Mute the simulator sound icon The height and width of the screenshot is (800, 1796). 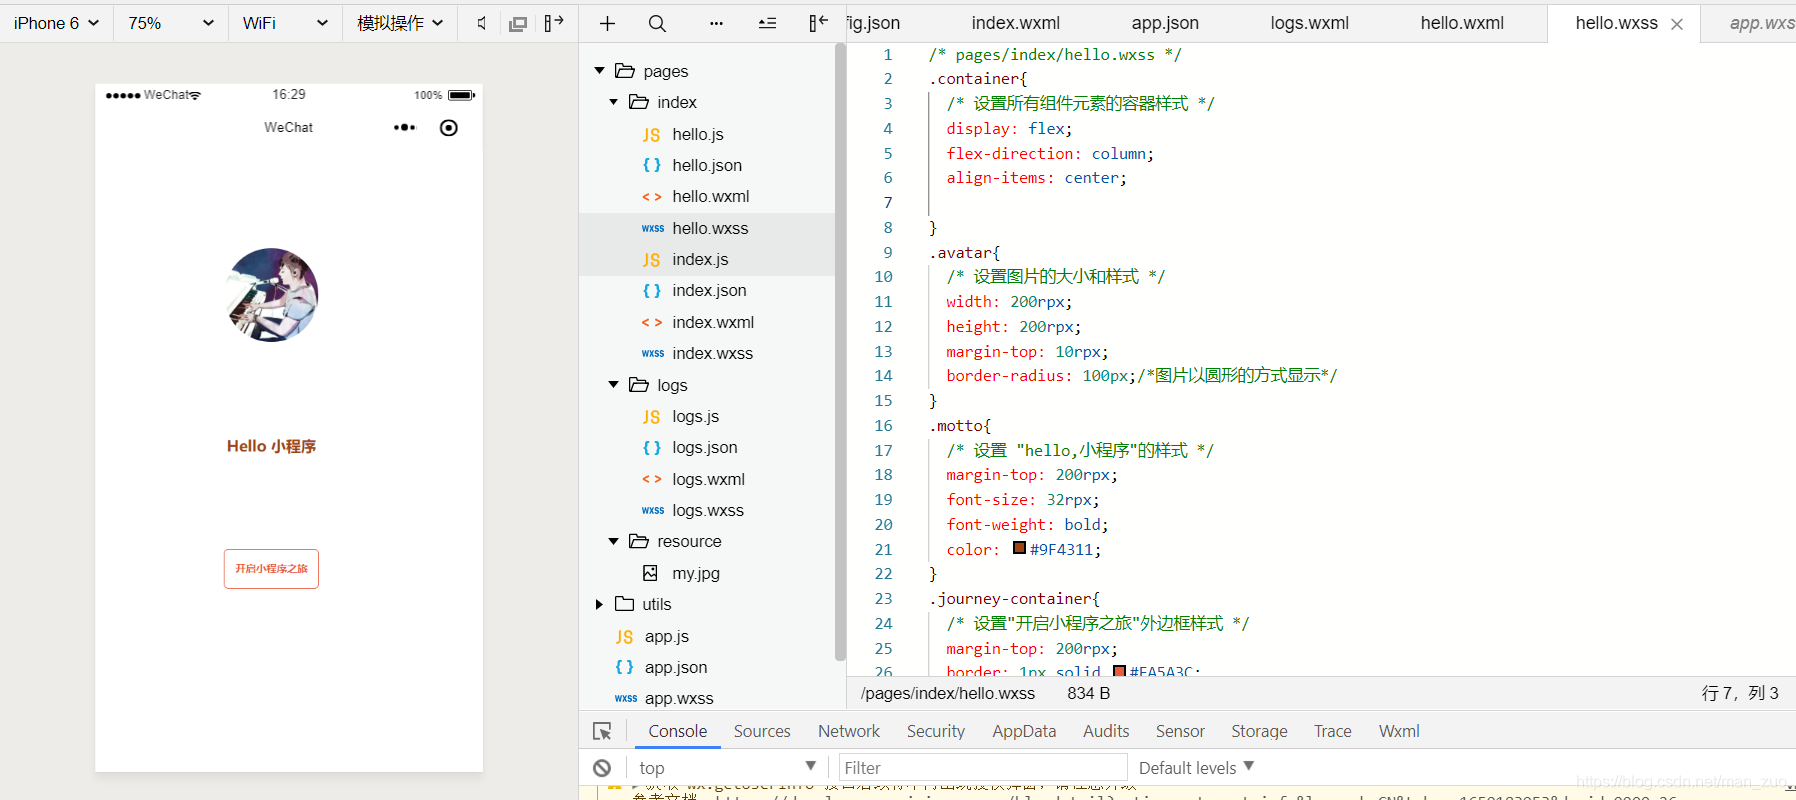coord(482,23)
